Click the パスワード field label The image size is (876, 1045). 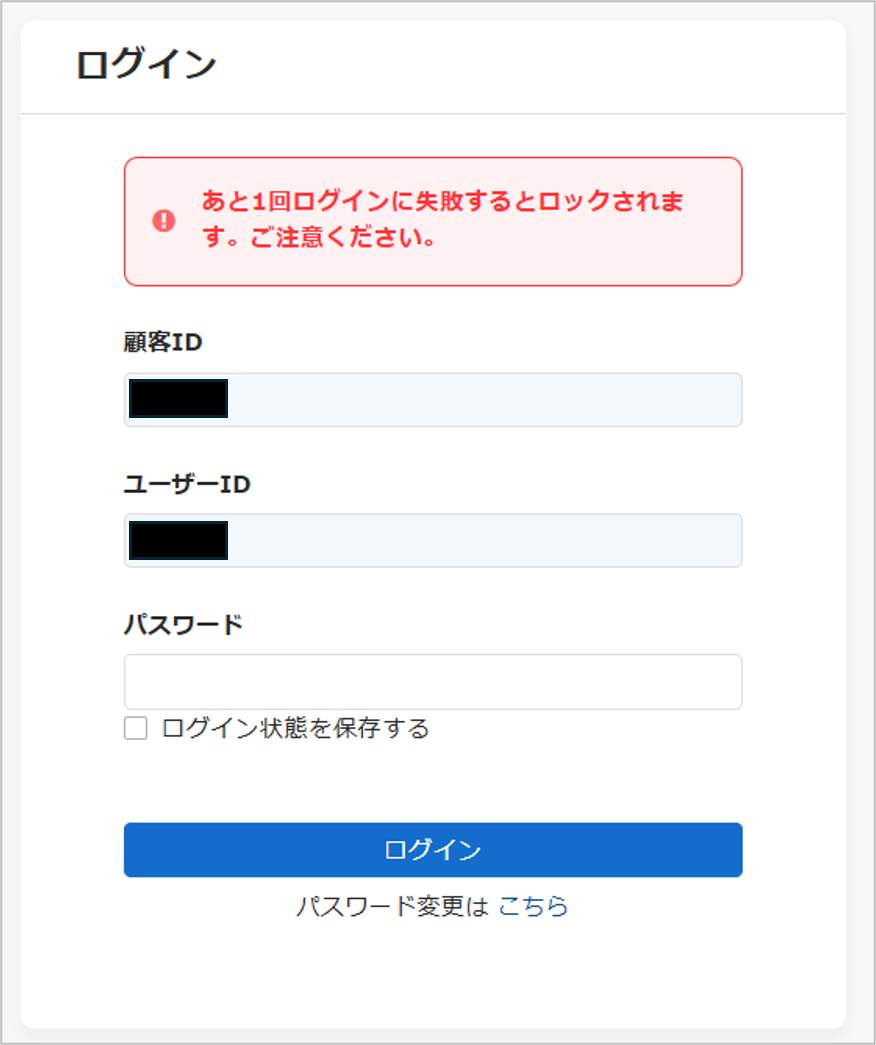183,625
